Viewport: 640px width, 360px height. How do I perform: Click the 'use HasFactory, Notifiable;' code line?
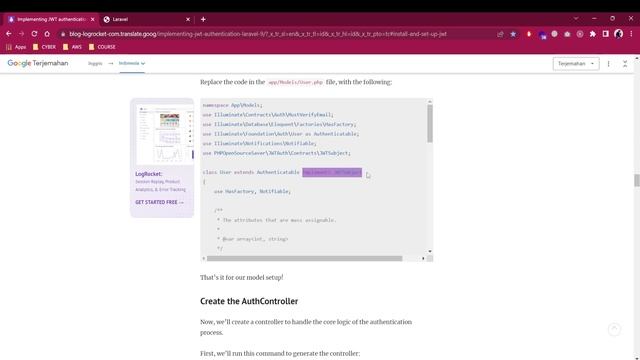(x=252, y=191)
